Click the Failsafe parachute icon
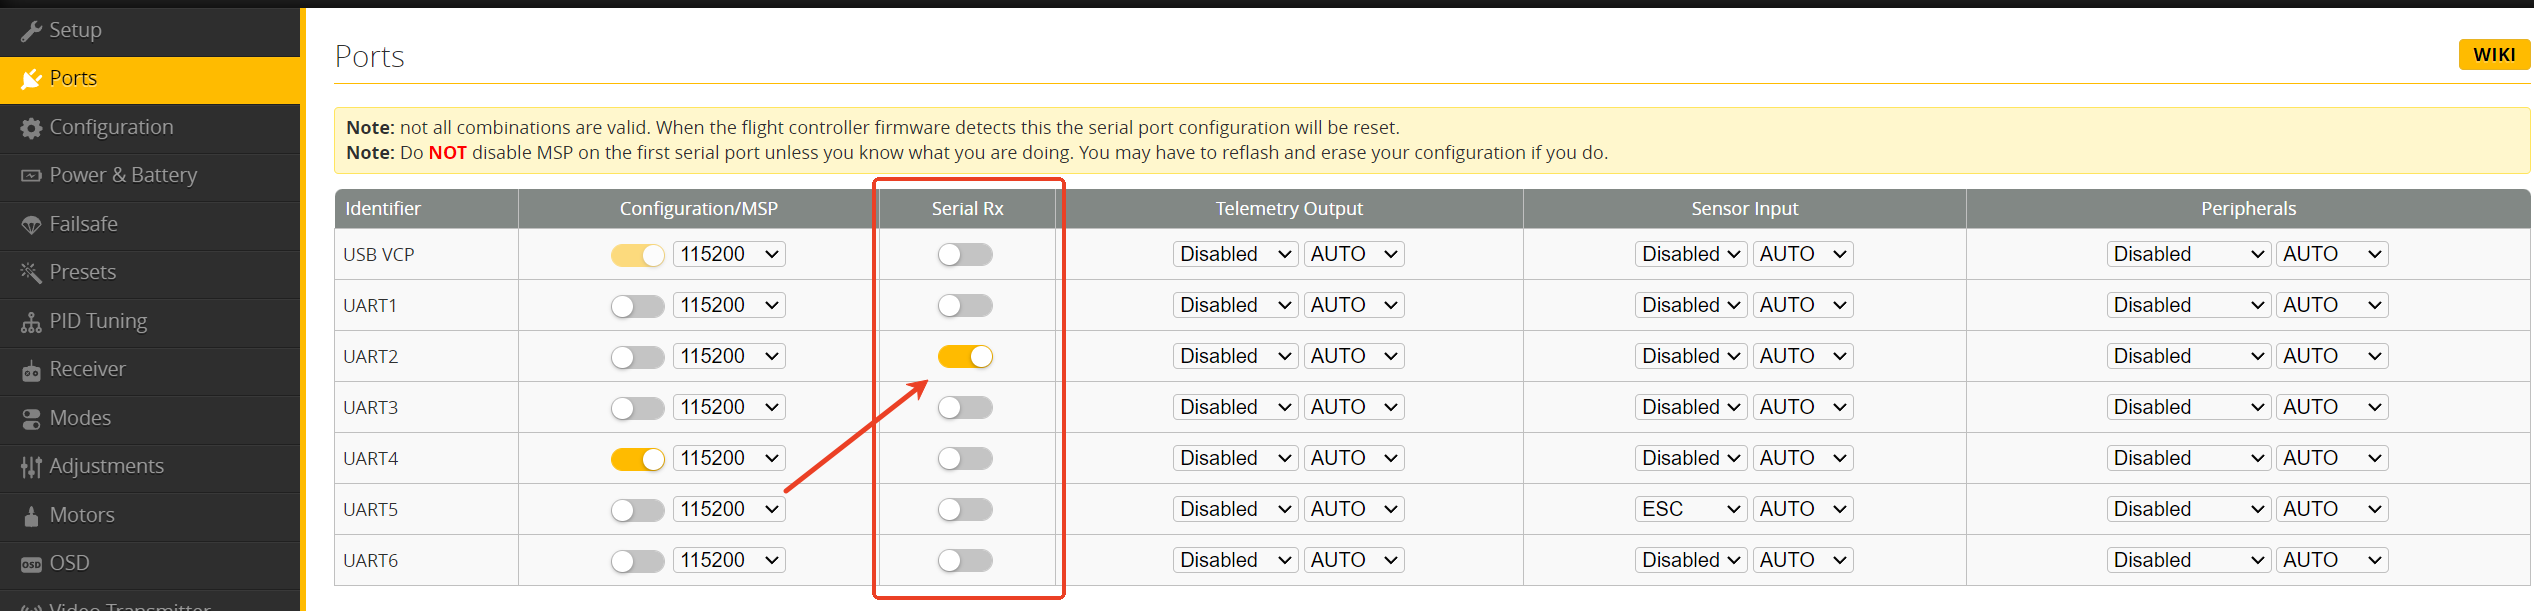The height and width of the screenshot is (611, 2534). (31, 225)
